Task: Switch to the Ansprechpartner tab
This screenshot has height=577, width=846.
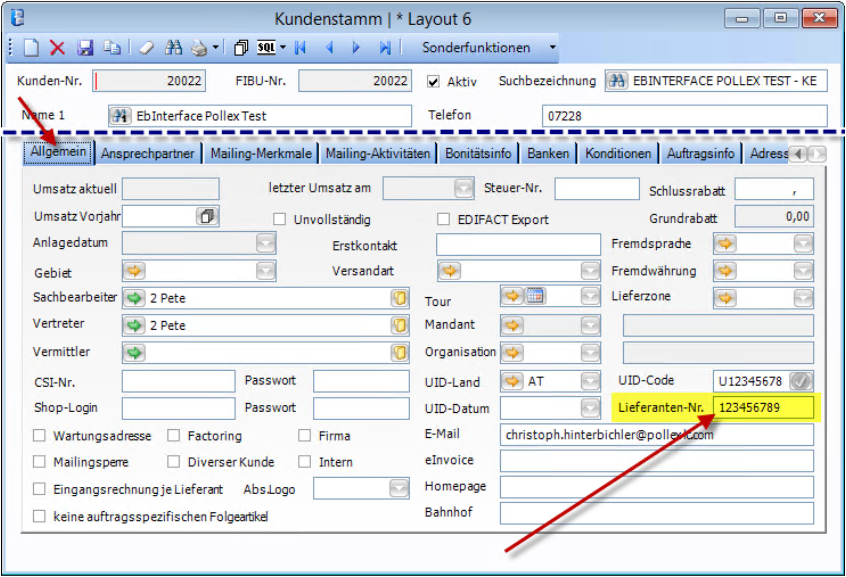Action: click(148, 154)
